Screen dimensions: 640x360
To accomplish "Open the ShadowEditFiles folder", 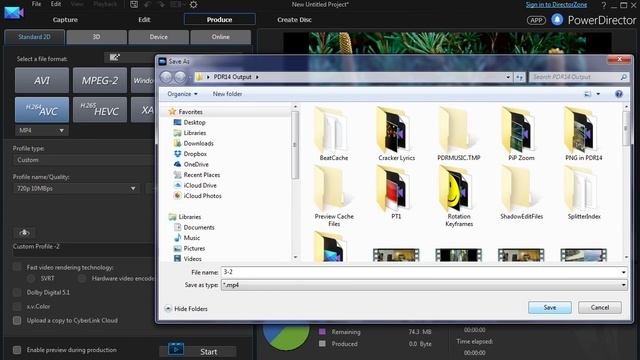I will tap(521, 193).
